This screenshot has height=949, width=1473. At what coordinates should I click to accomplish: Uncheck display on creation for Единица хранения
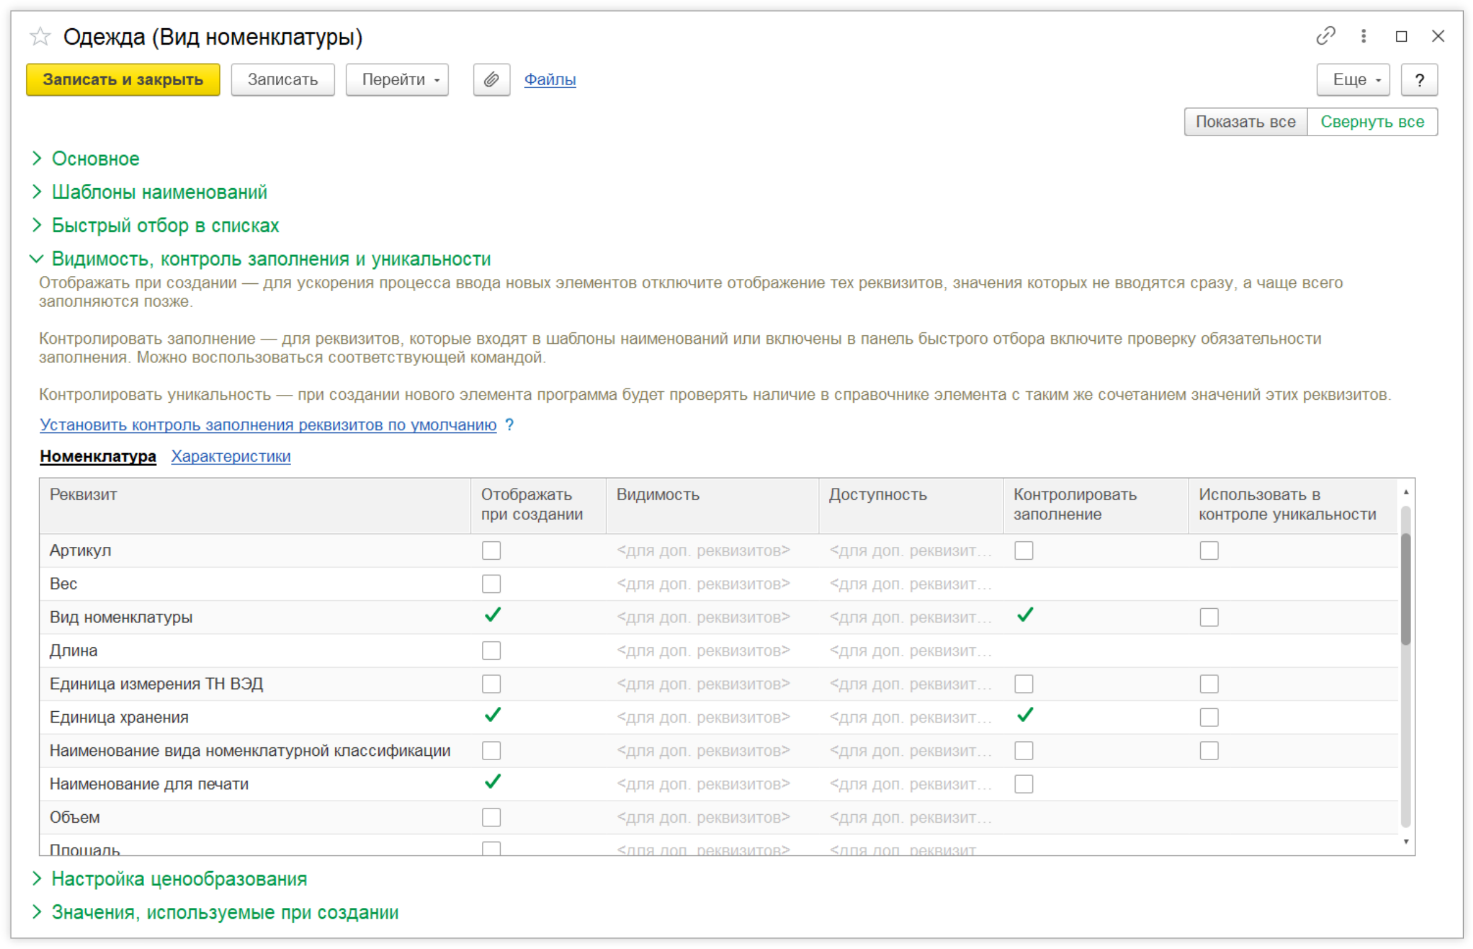click(x=491, y=716)
